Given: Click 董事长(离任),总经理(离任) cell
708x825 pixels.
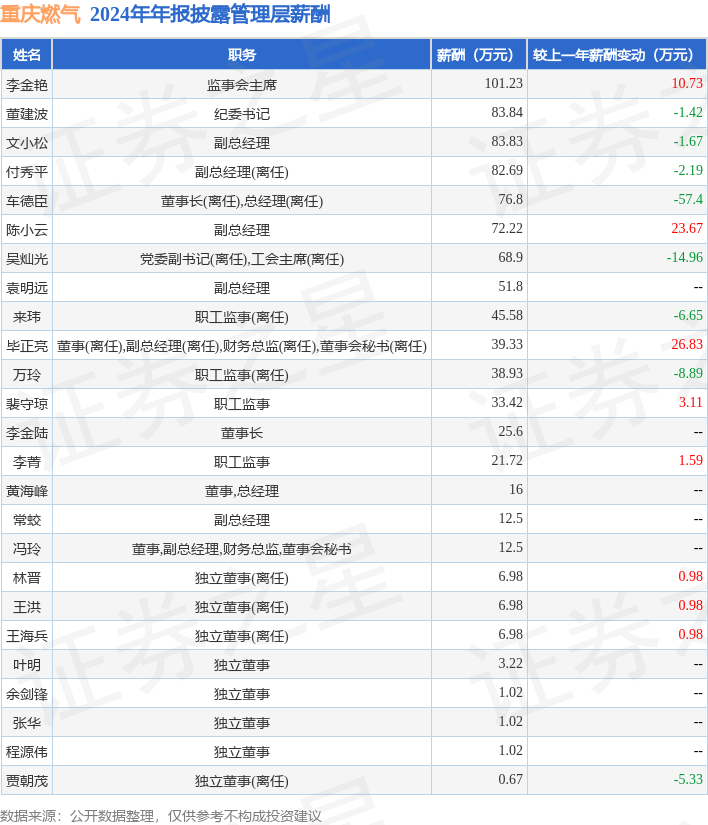Looking at the screenshot, I should point(241,200).
